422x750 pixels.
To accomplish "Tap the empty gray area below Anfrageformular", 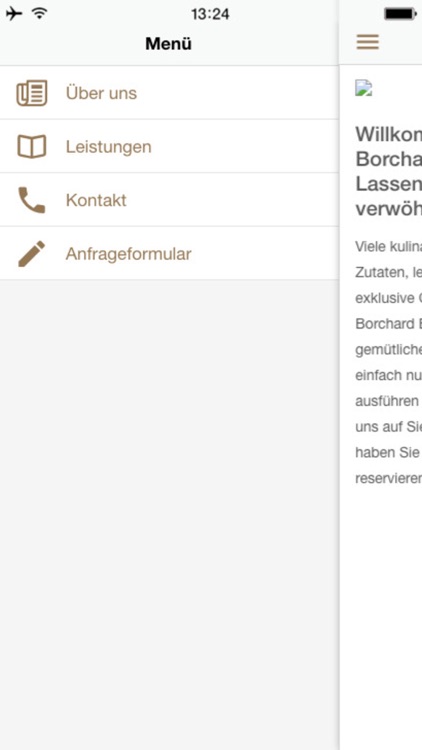I will point(169,515).
